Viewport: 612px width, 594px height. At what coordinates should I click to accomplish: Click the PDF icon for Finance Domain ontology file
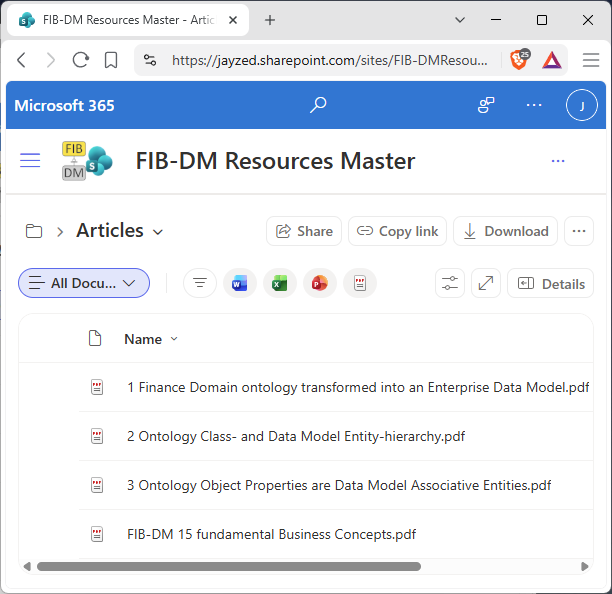point(97,387)
